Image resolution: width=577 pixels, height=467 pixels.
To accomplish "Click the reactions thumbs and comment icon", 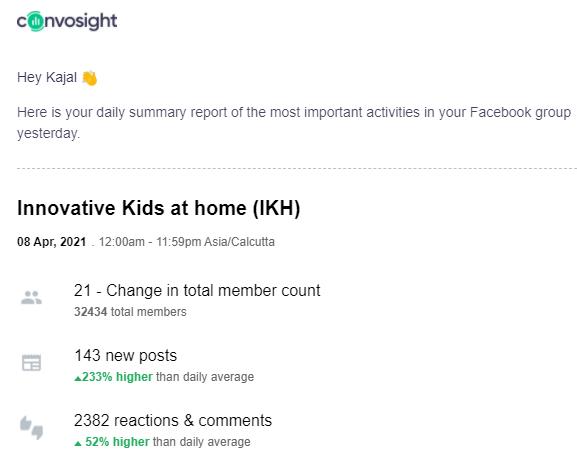I will pyautogui.click(x=31, y=428).
